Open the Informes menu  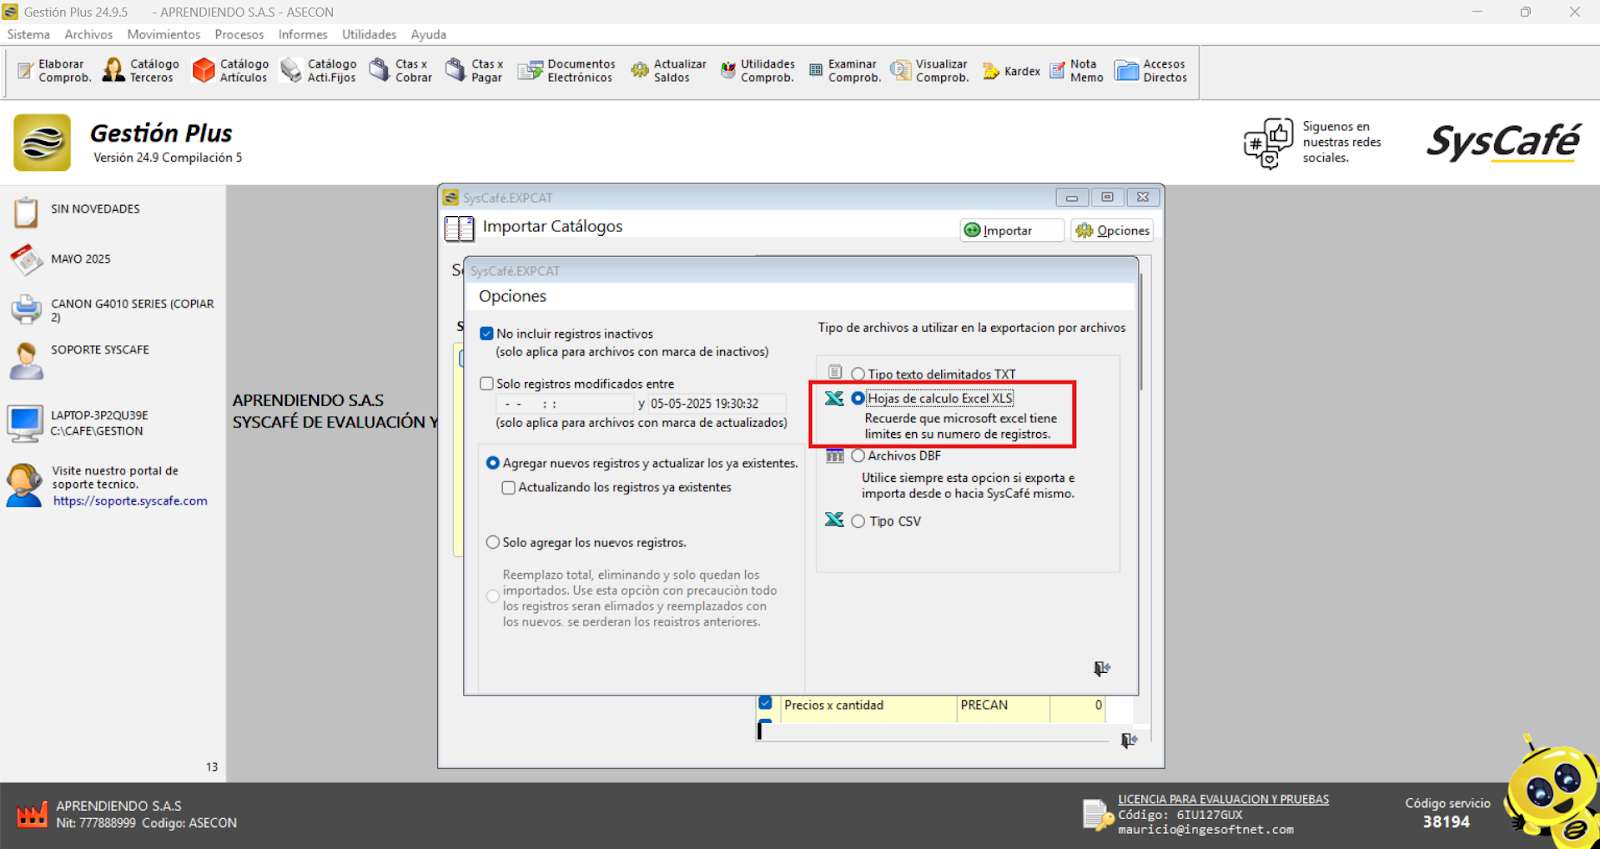[302, 34]
